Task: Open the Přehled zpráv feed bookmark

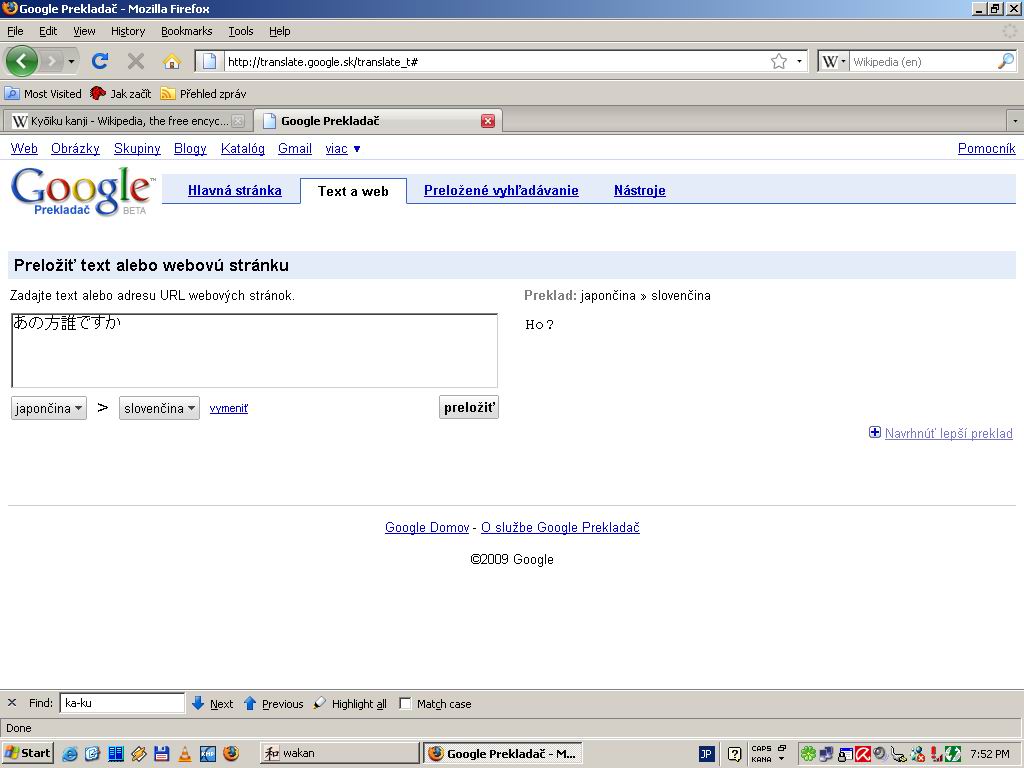Action: point(204,93)
